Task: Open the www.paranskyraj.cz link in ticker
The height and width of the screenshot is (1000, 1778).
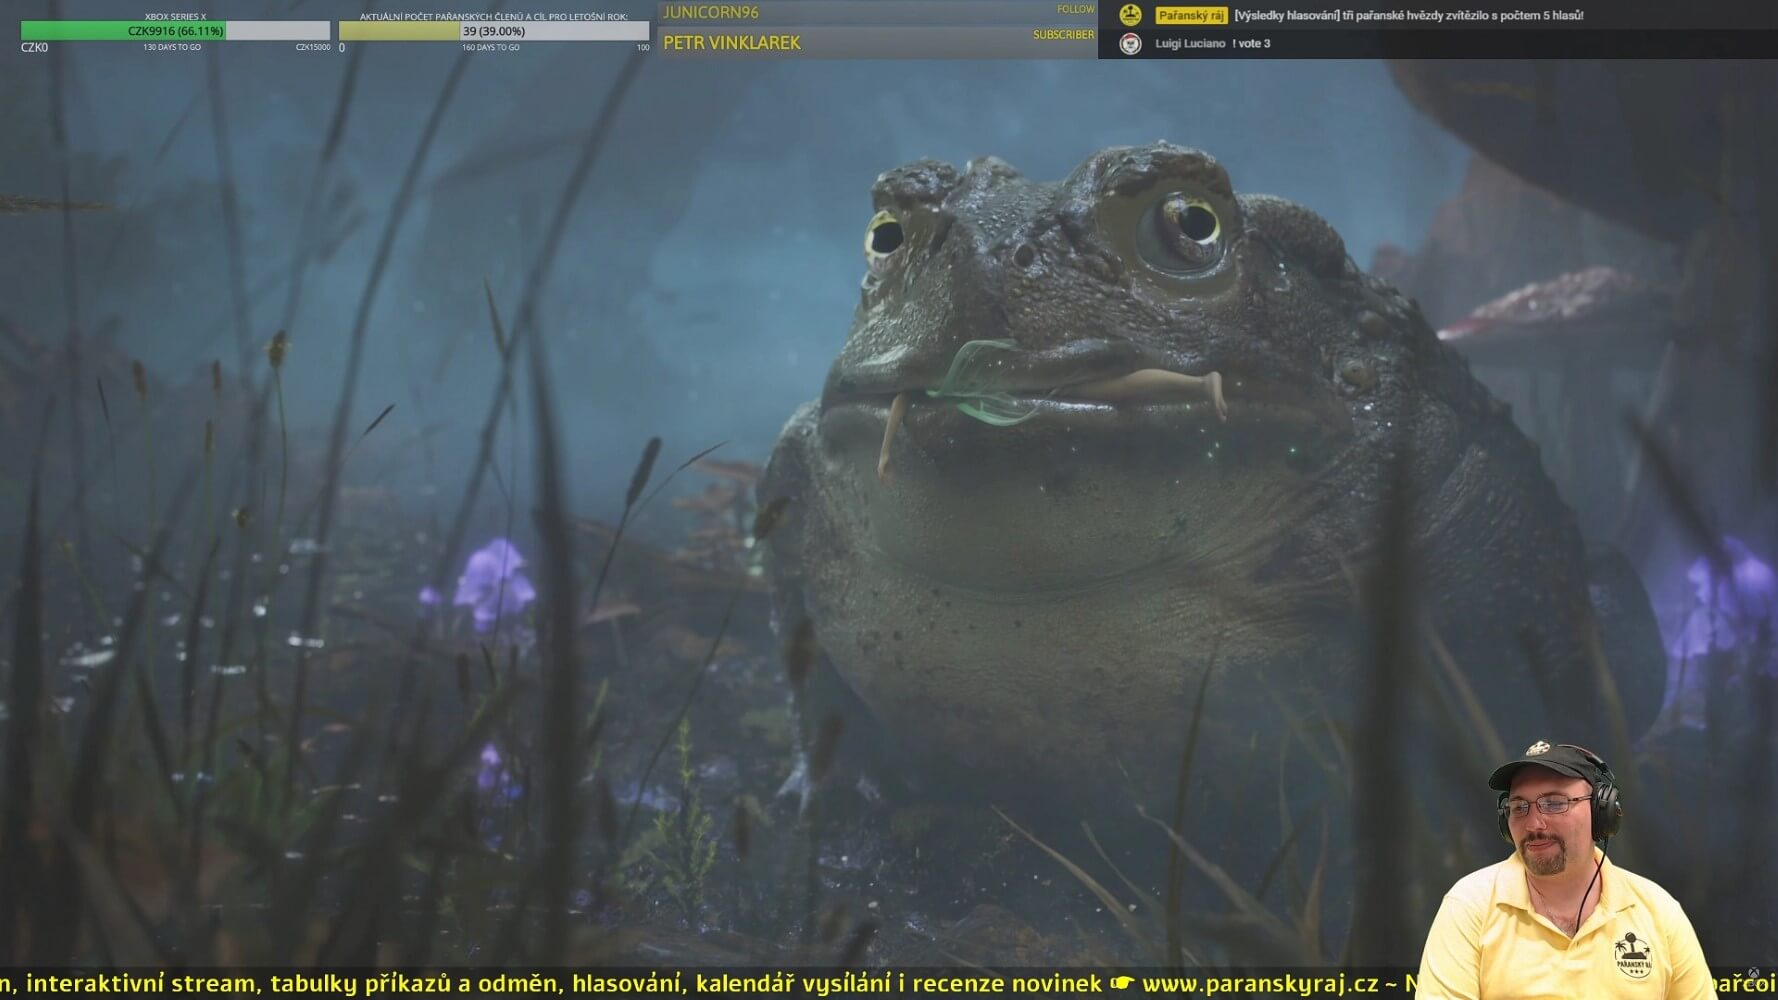Action: click(1259, 984)
